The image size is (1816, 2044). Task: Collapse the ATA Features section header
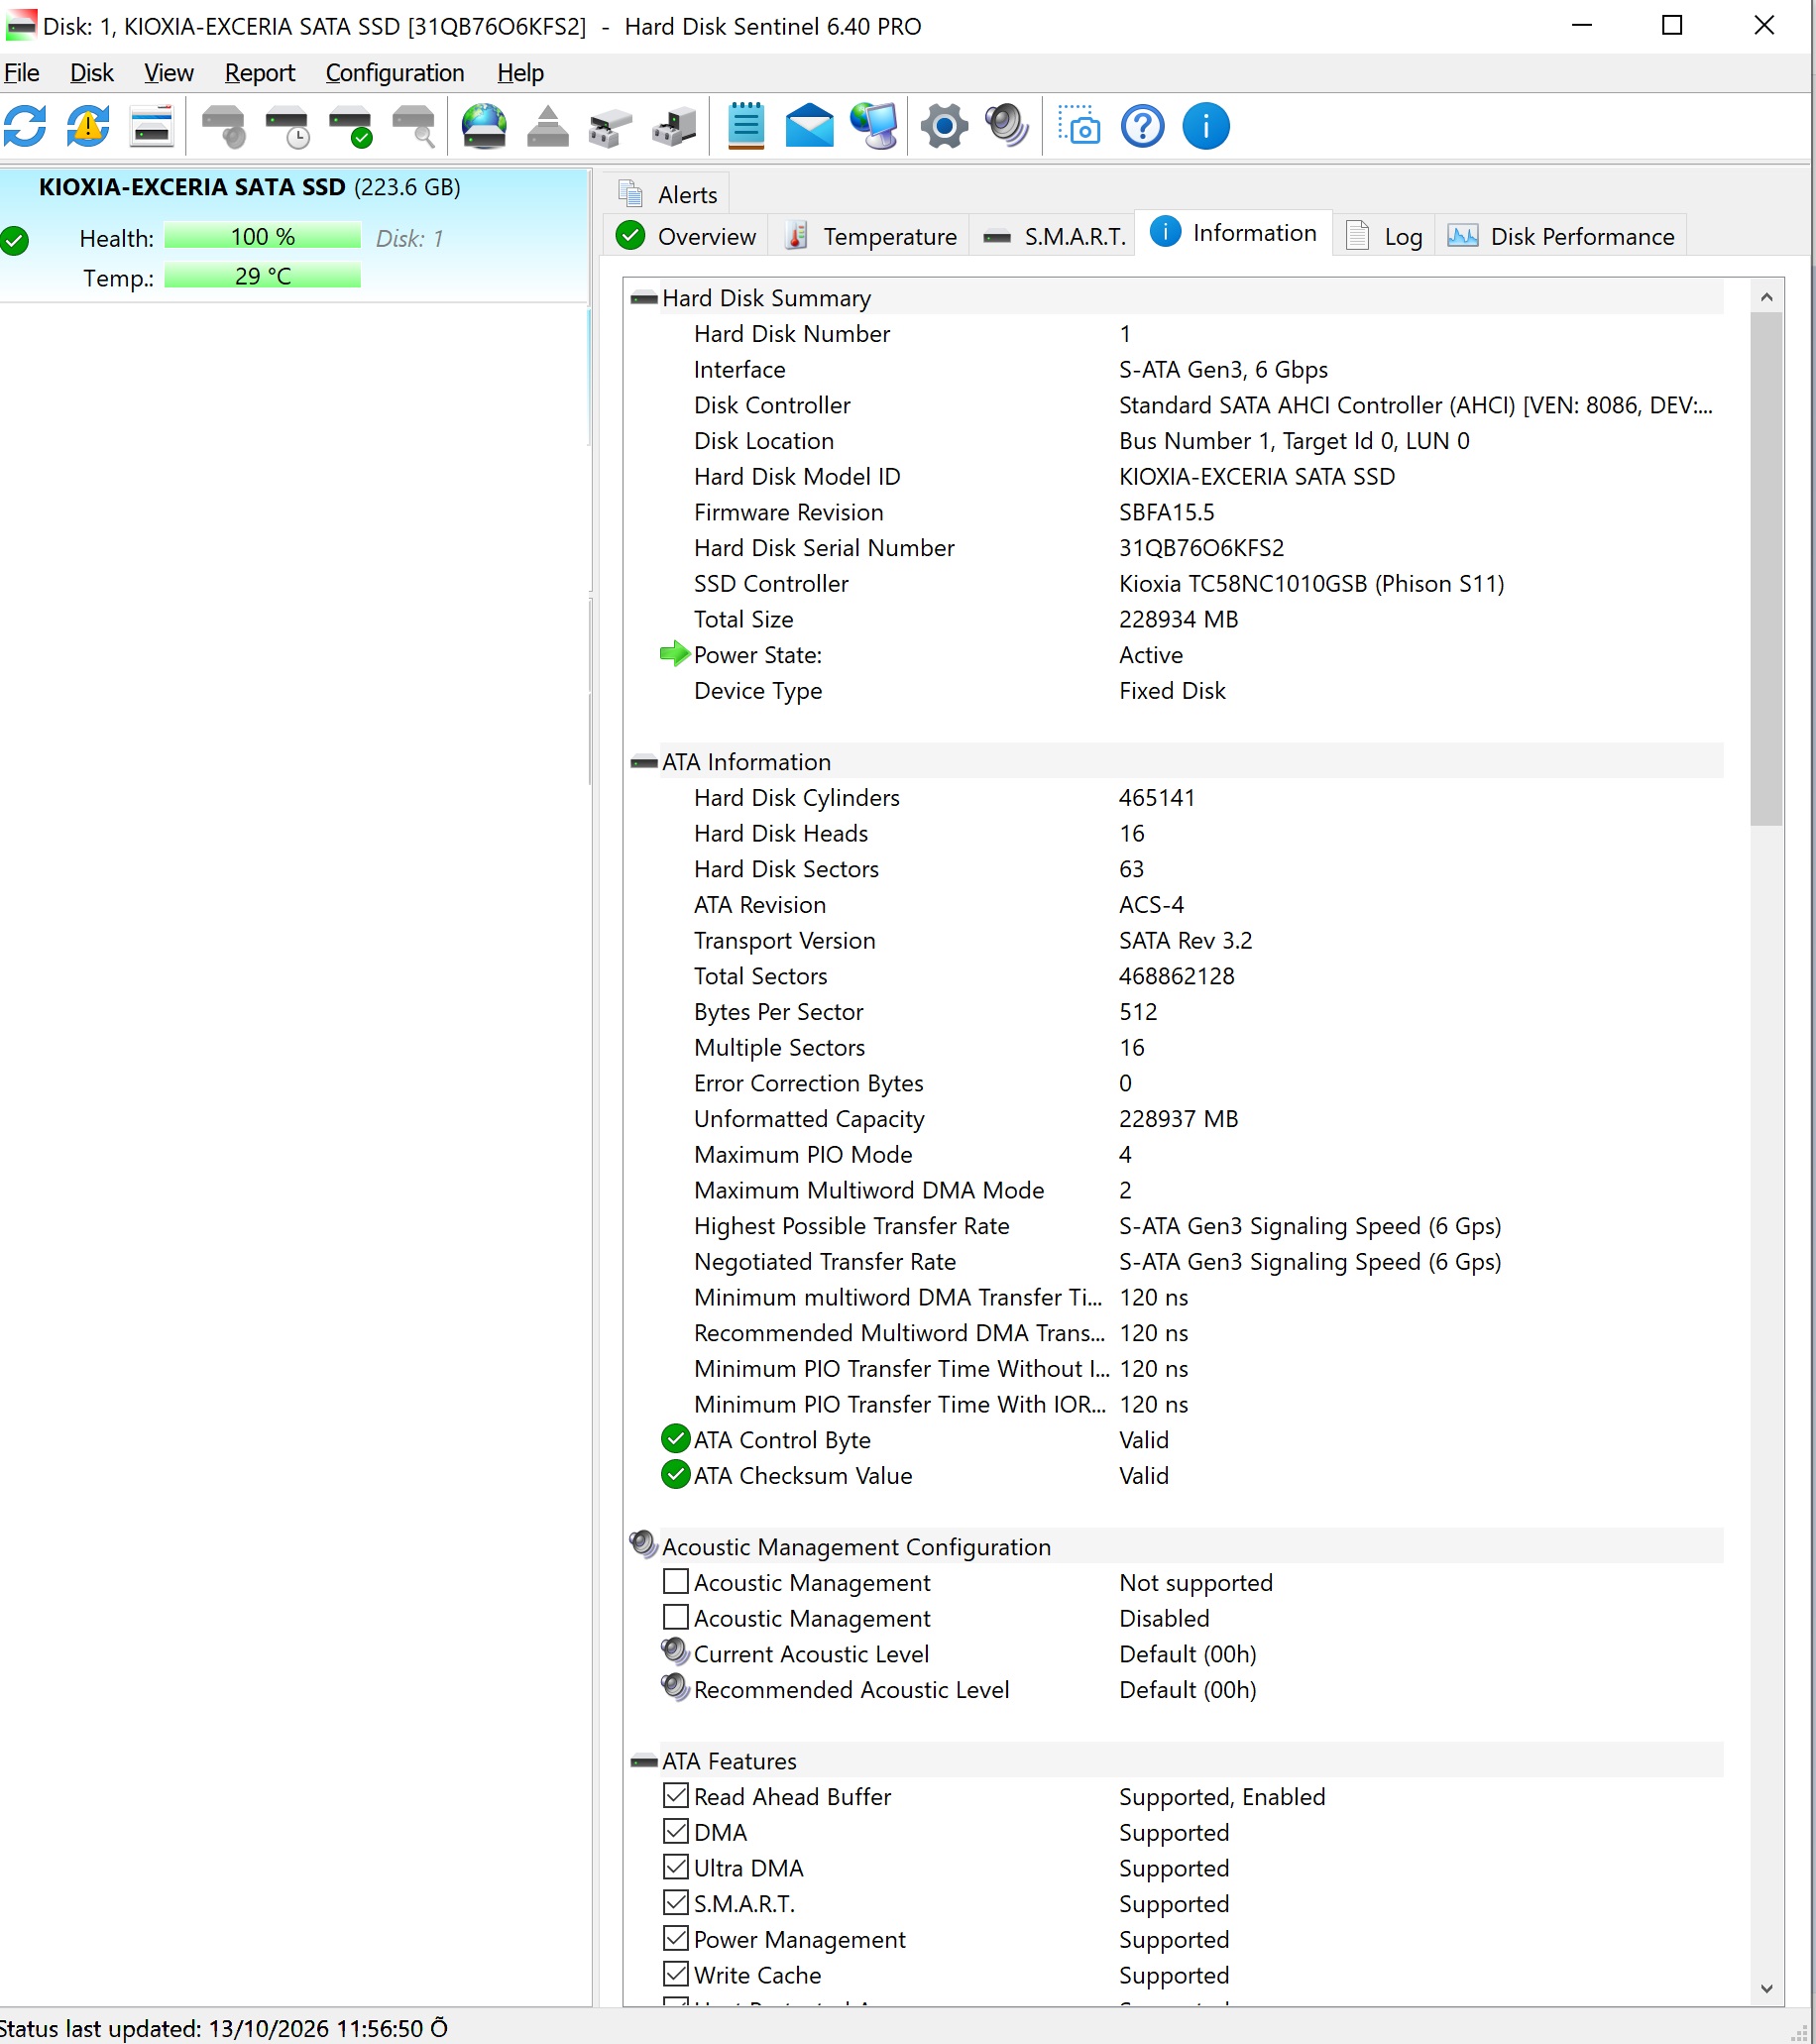1175,1761
